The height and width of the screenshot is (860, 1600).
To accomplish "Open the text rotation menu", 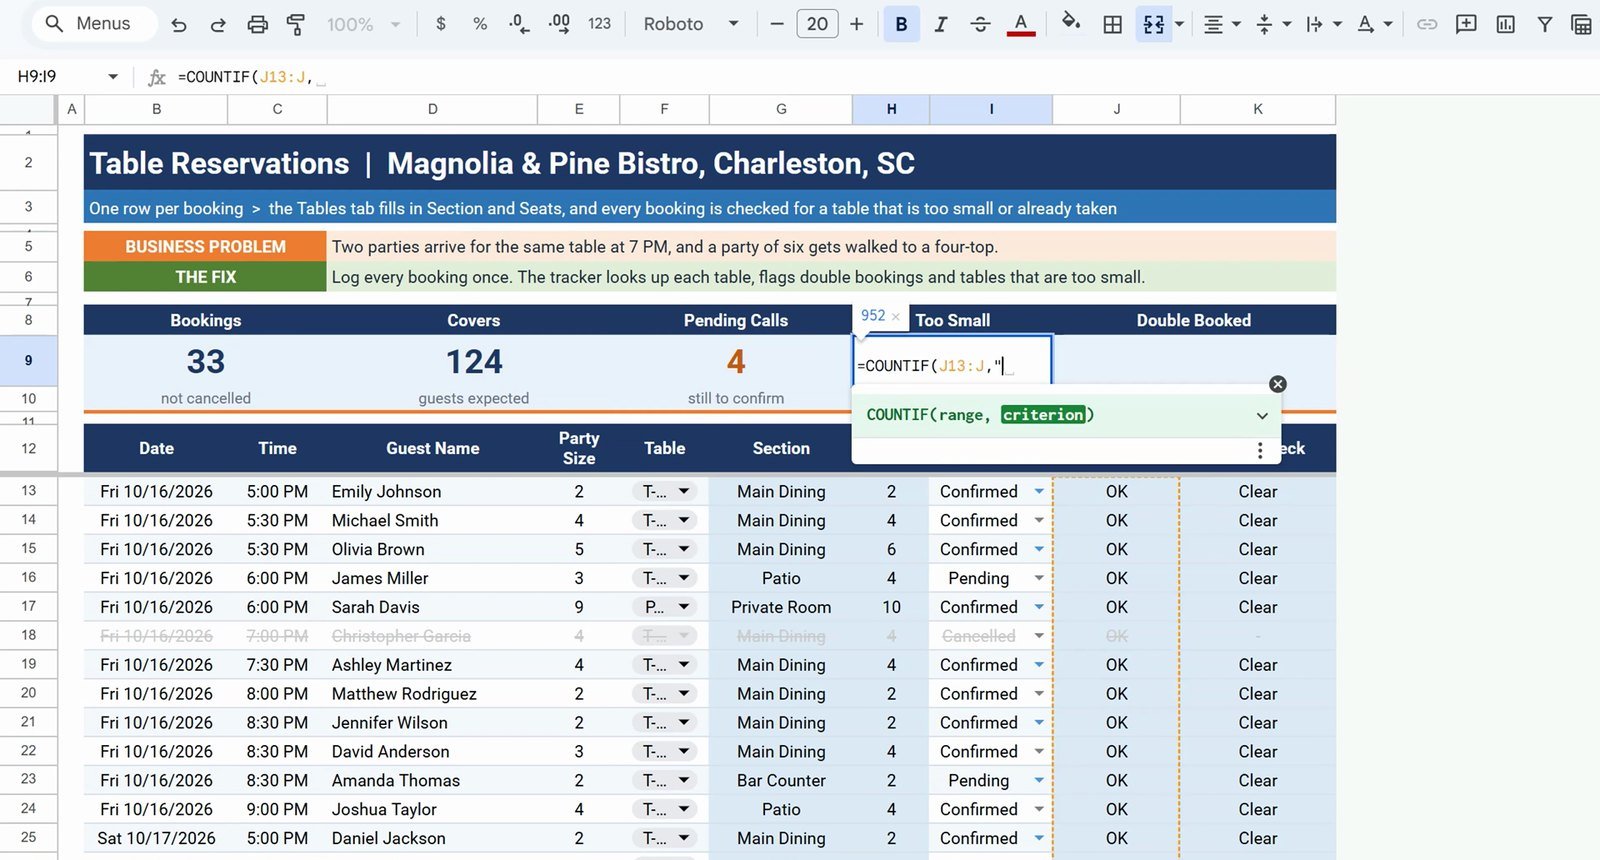I will (1374, 24).
